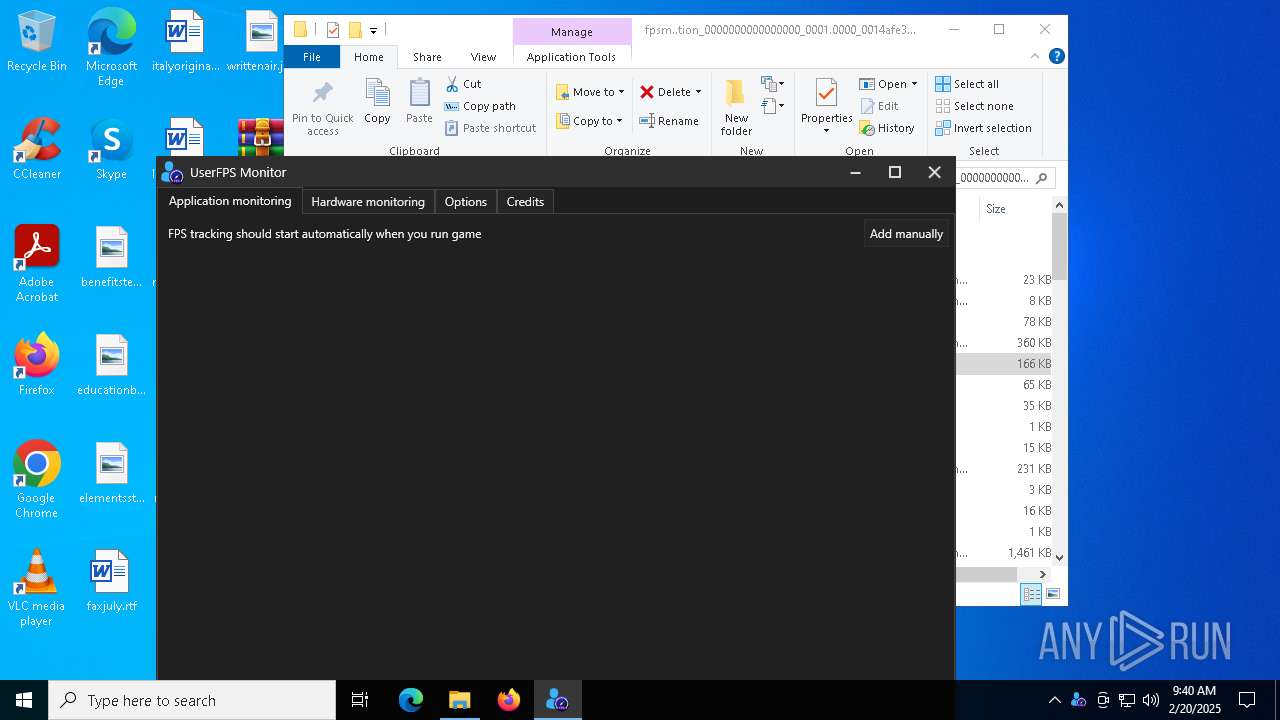Expand the Properties dropdown arrow
The image size is (1280, 720).
(x=826, y=131)
